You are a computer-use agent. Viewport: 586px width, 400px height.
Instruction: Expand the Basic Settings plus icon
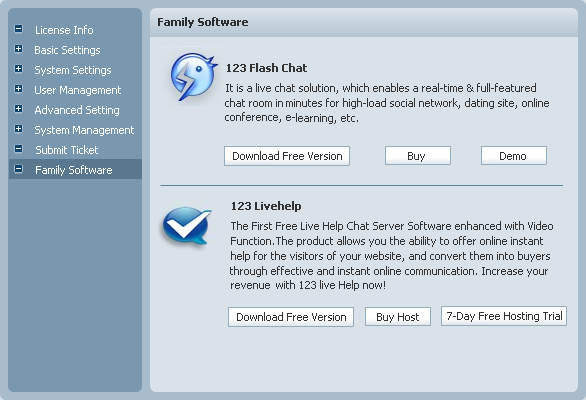(x=18, y=49)
